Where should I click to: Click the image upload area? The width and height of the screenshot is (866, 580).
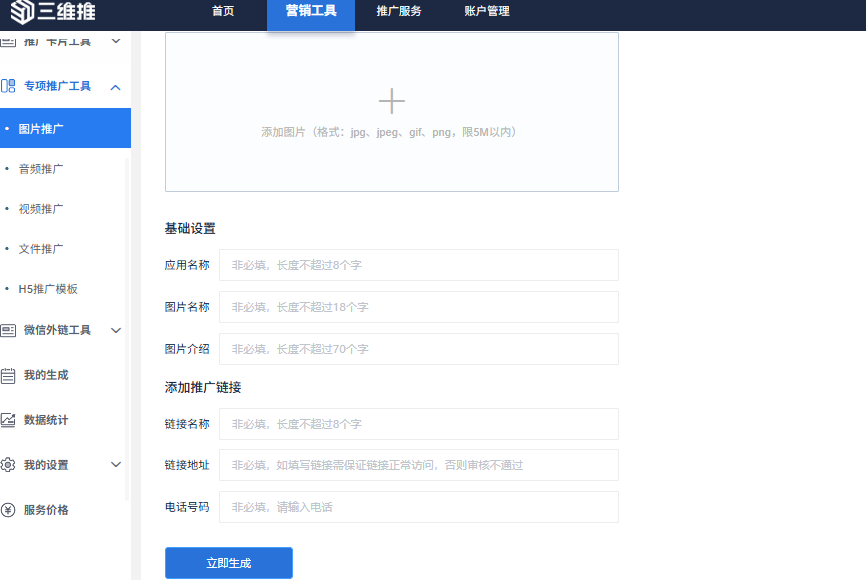tap(392, 112)
